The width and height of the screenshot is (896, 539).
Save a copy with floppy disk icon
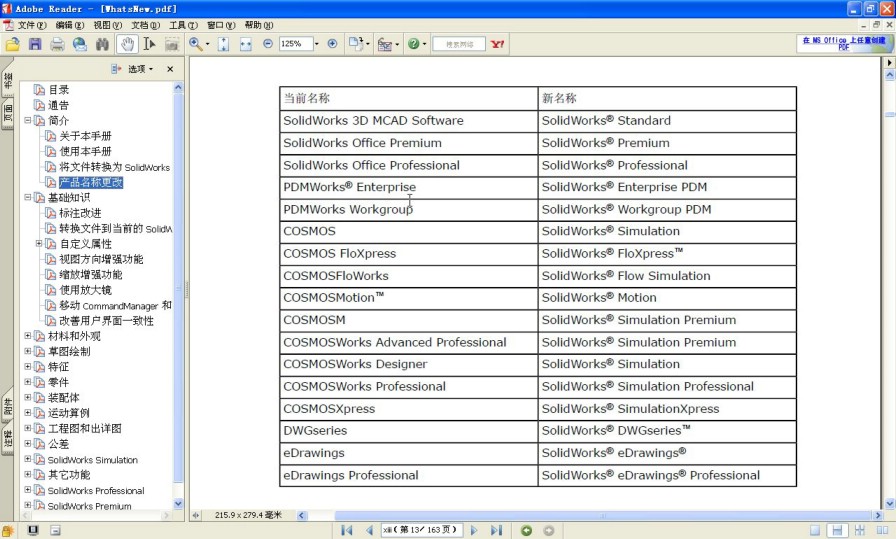tap(35, 44)
